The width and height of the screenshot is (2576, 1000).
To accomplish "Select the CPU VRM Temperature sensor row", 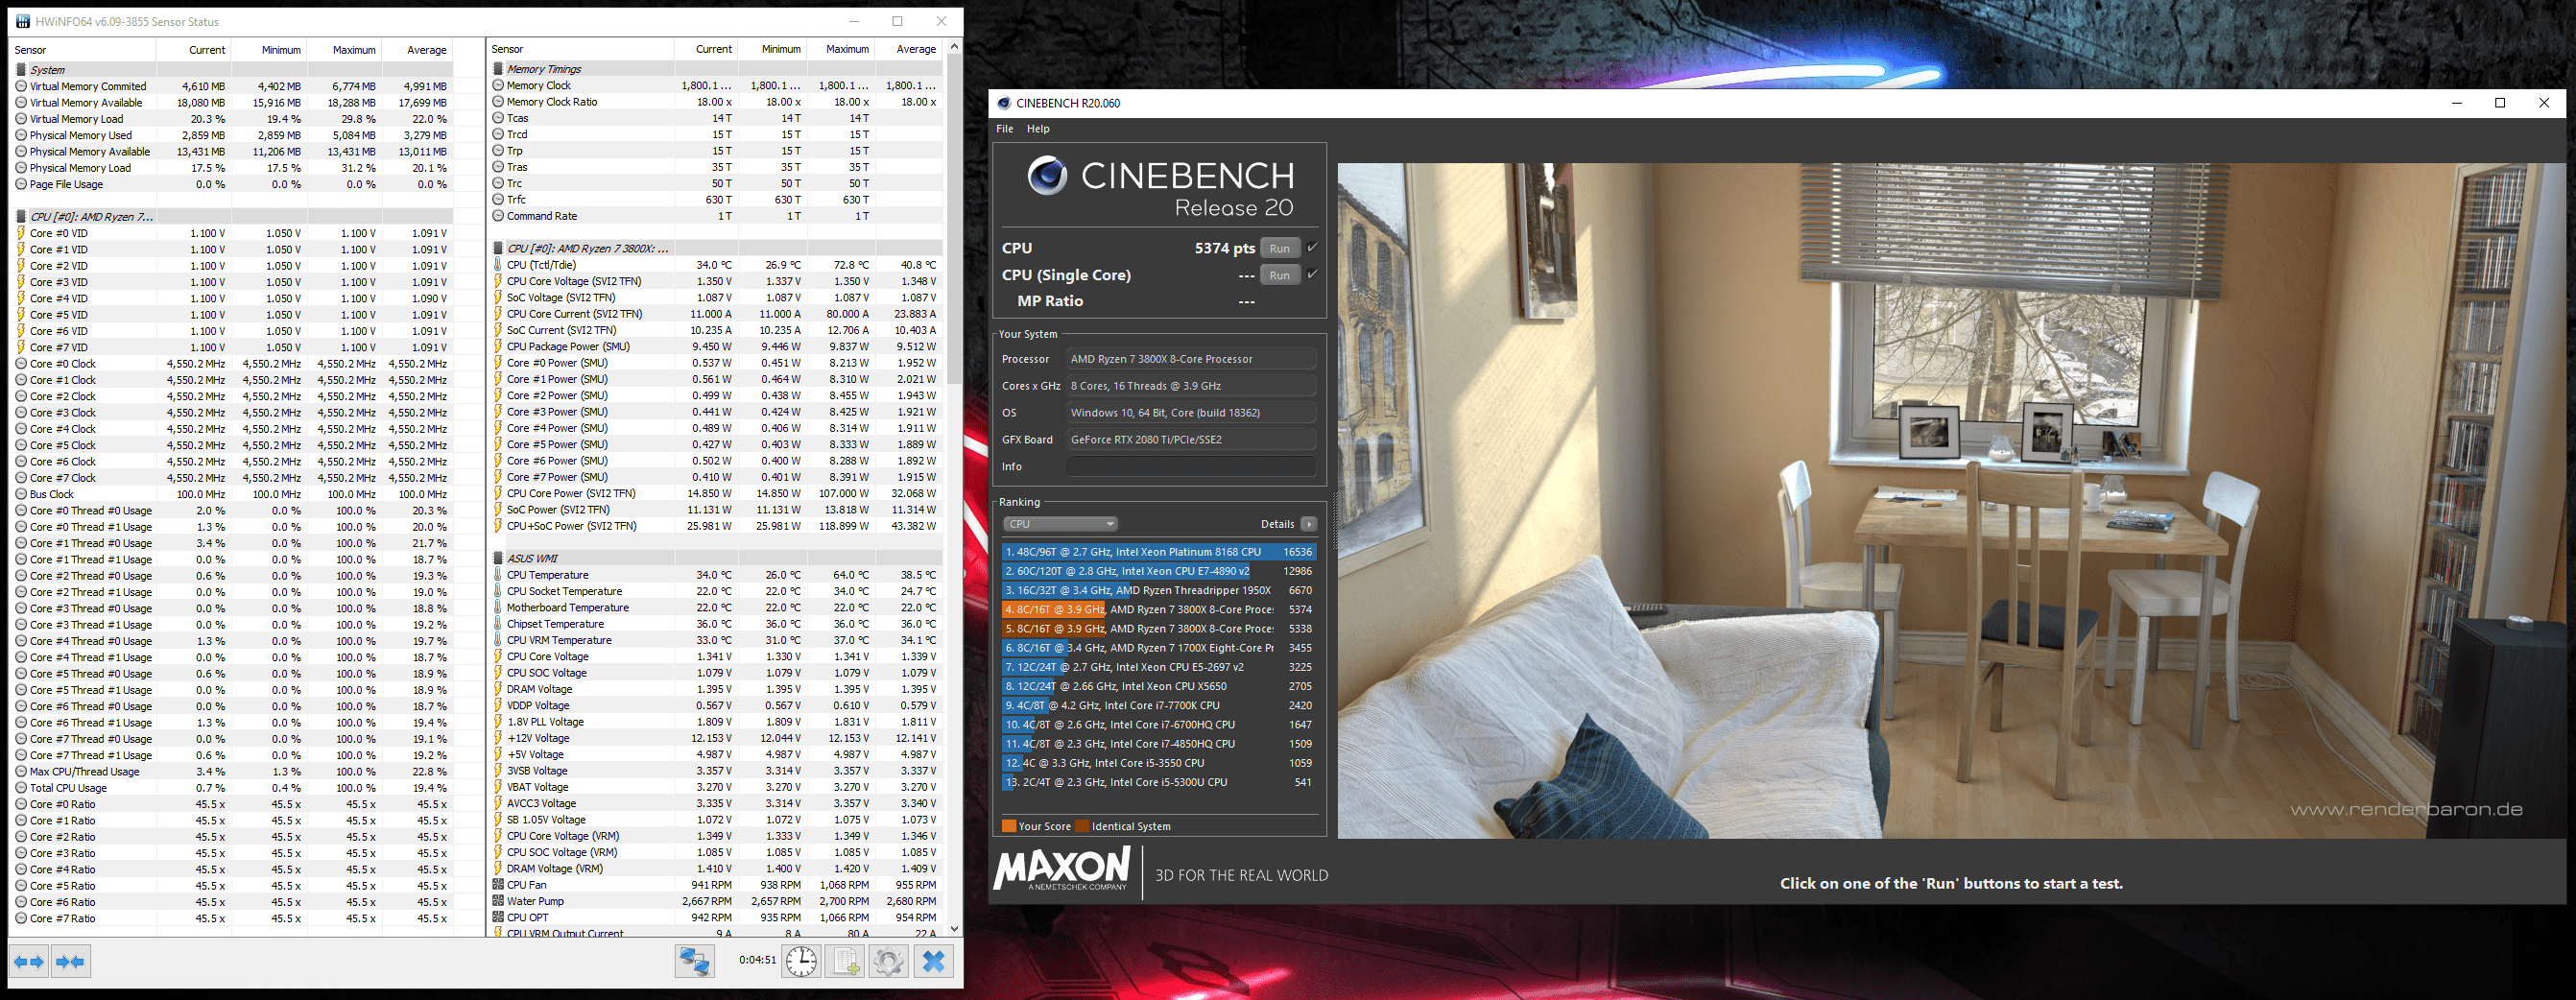I will 716,640.
